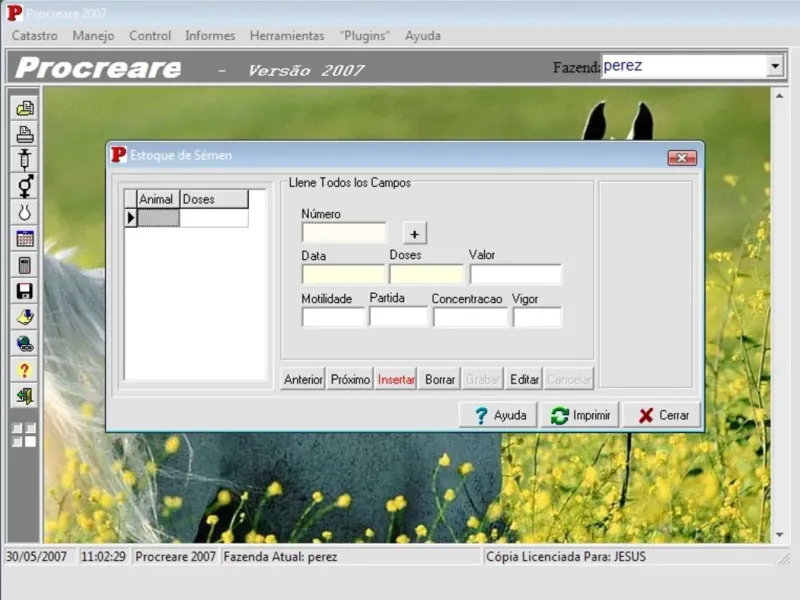Open the syringe icon tool

[x=24, y=160]
